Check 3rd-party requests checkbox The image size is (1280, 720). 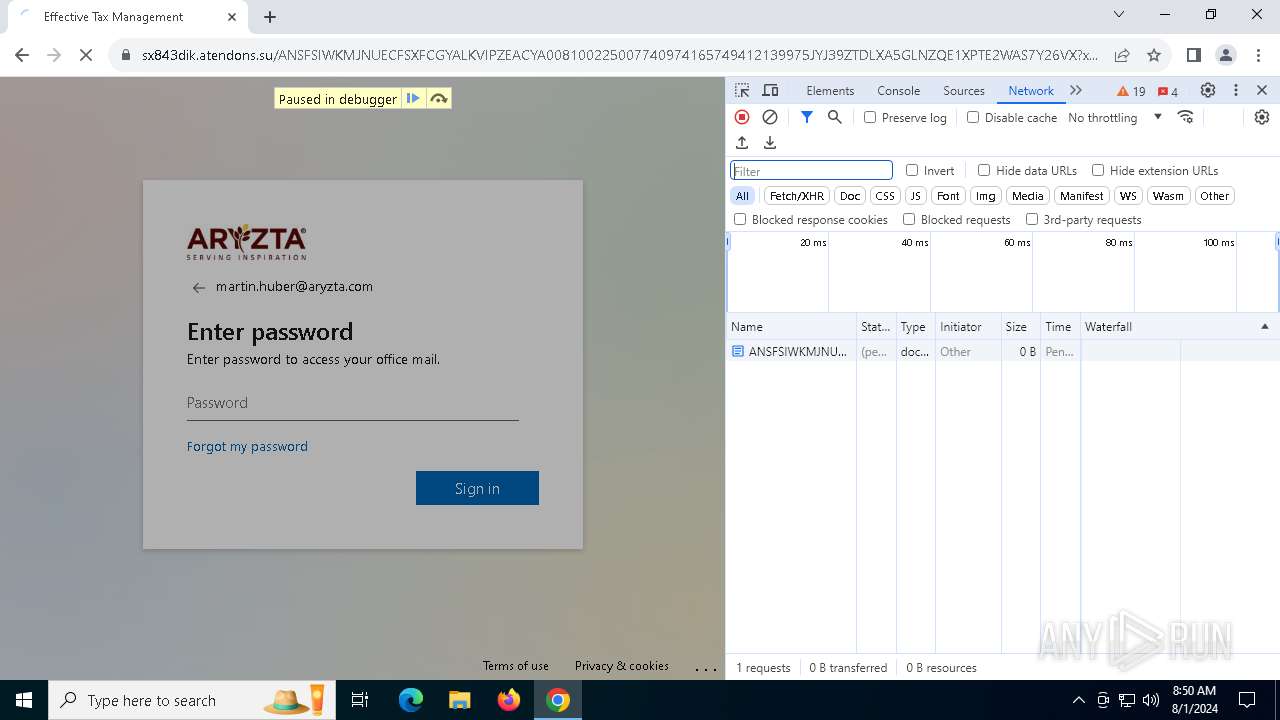(x=1032, y=219)
